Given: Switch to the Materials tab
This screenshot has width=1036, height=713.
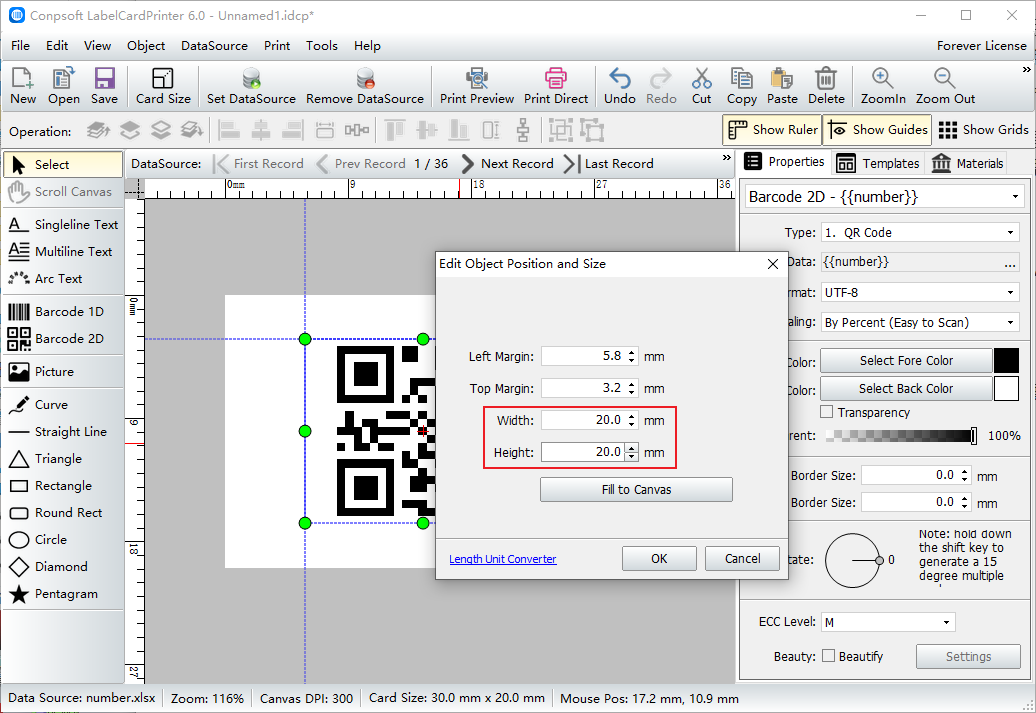Looking at the screenshot, I should point(967,163).
